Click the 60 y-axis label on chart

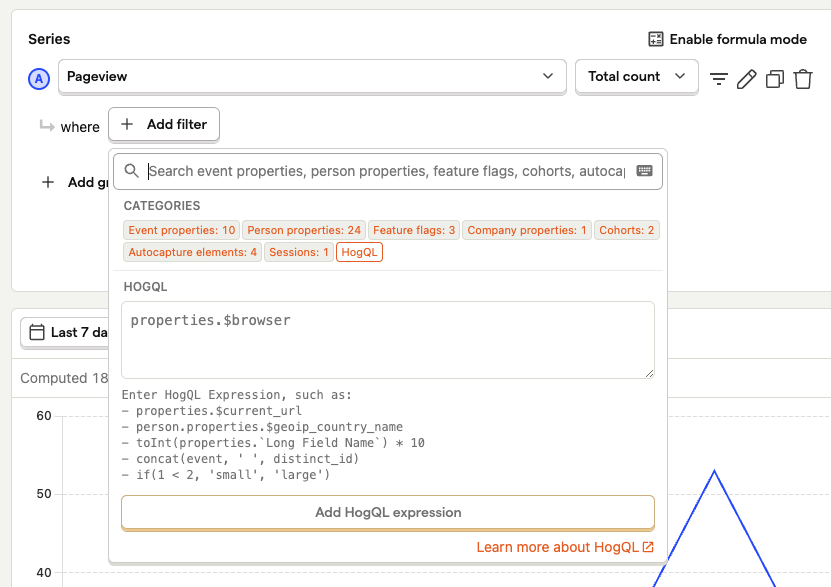[x=44, y=416]
